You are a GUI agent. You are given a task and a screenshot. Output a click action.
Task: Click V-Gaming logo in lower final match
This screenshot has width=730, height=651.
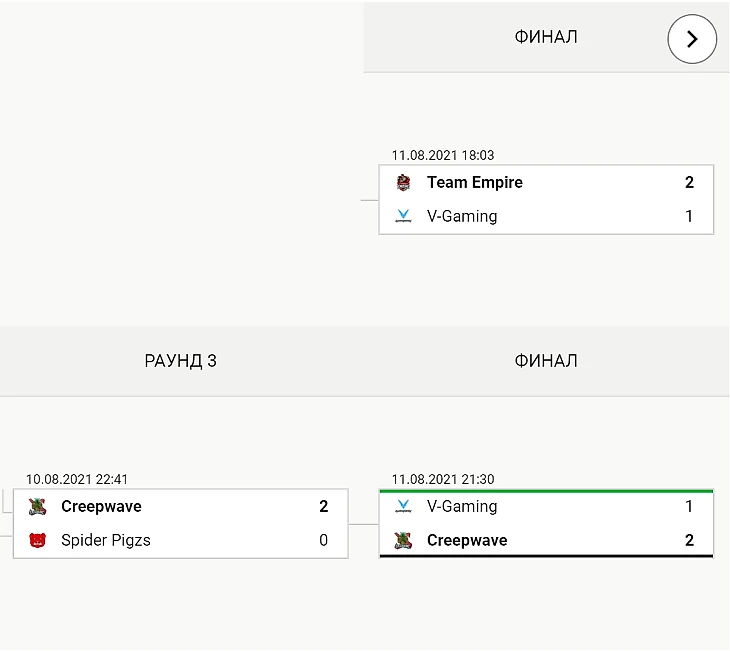403,507
